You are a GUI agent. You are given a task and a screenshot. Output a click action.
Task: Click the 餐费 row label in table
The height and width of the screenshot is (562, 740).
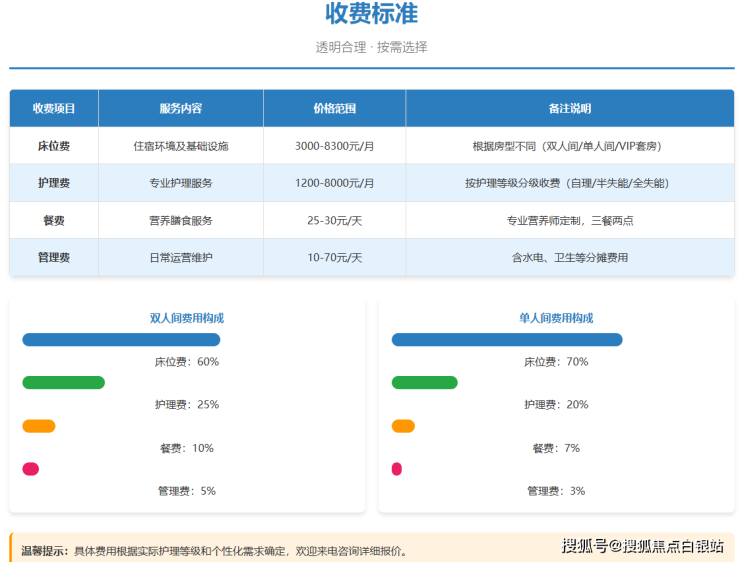pos(54,220)
